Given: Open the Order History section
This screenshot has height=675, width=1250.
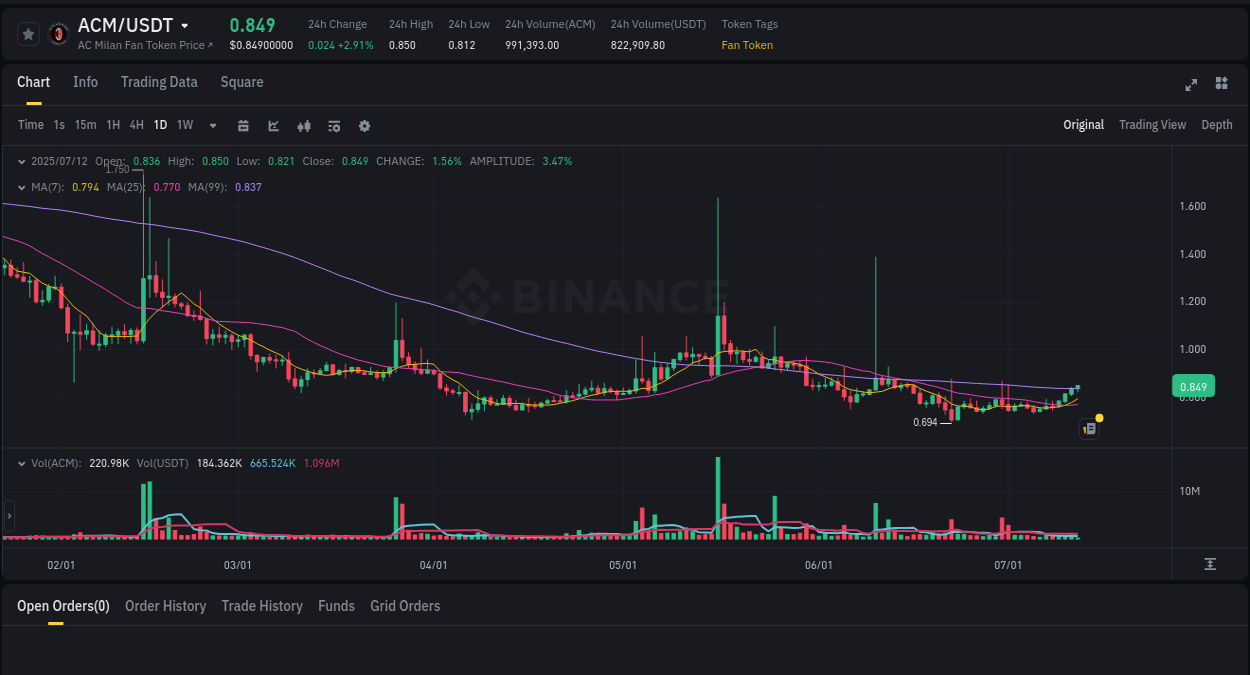Looking at the screenshot, I should point(165,606).
